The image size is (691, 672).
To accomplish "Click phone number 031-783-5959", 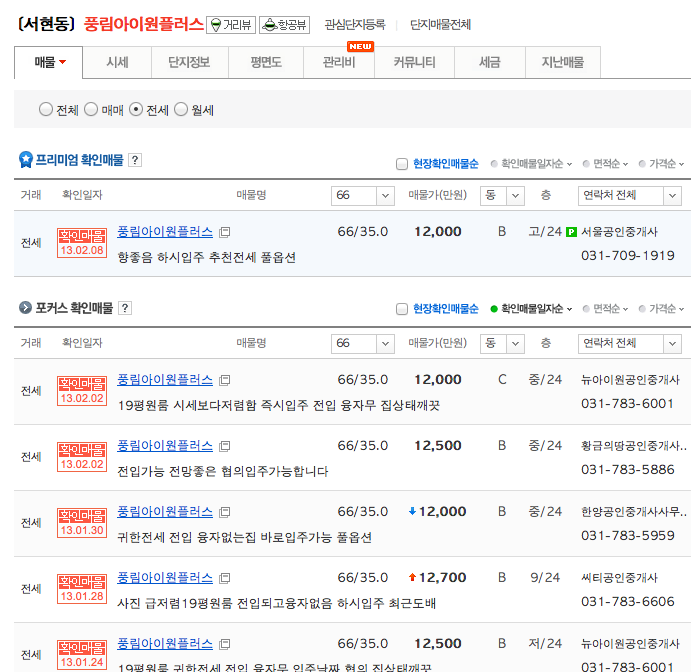I will point(628,536).
